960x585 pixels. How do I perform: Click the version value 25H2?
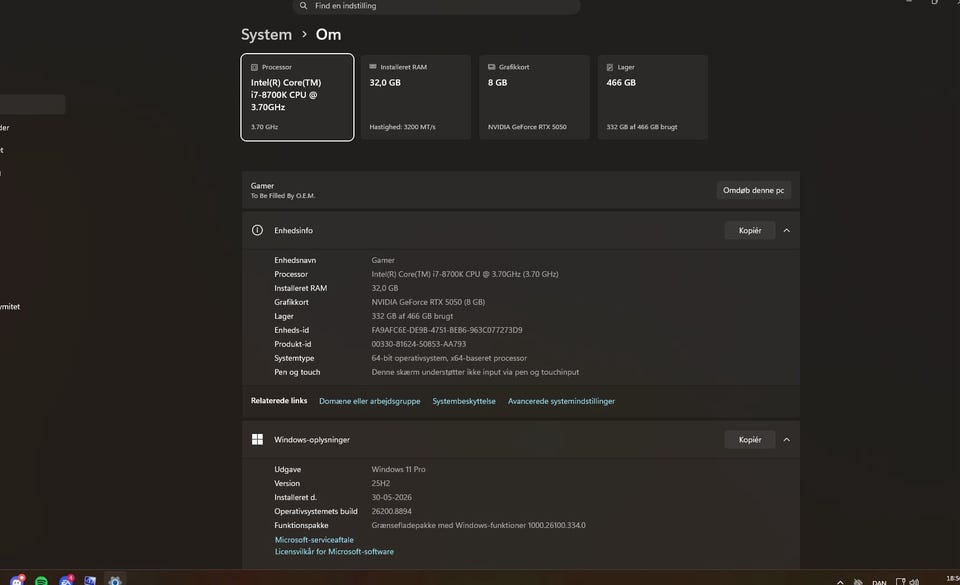coord(381,483)
